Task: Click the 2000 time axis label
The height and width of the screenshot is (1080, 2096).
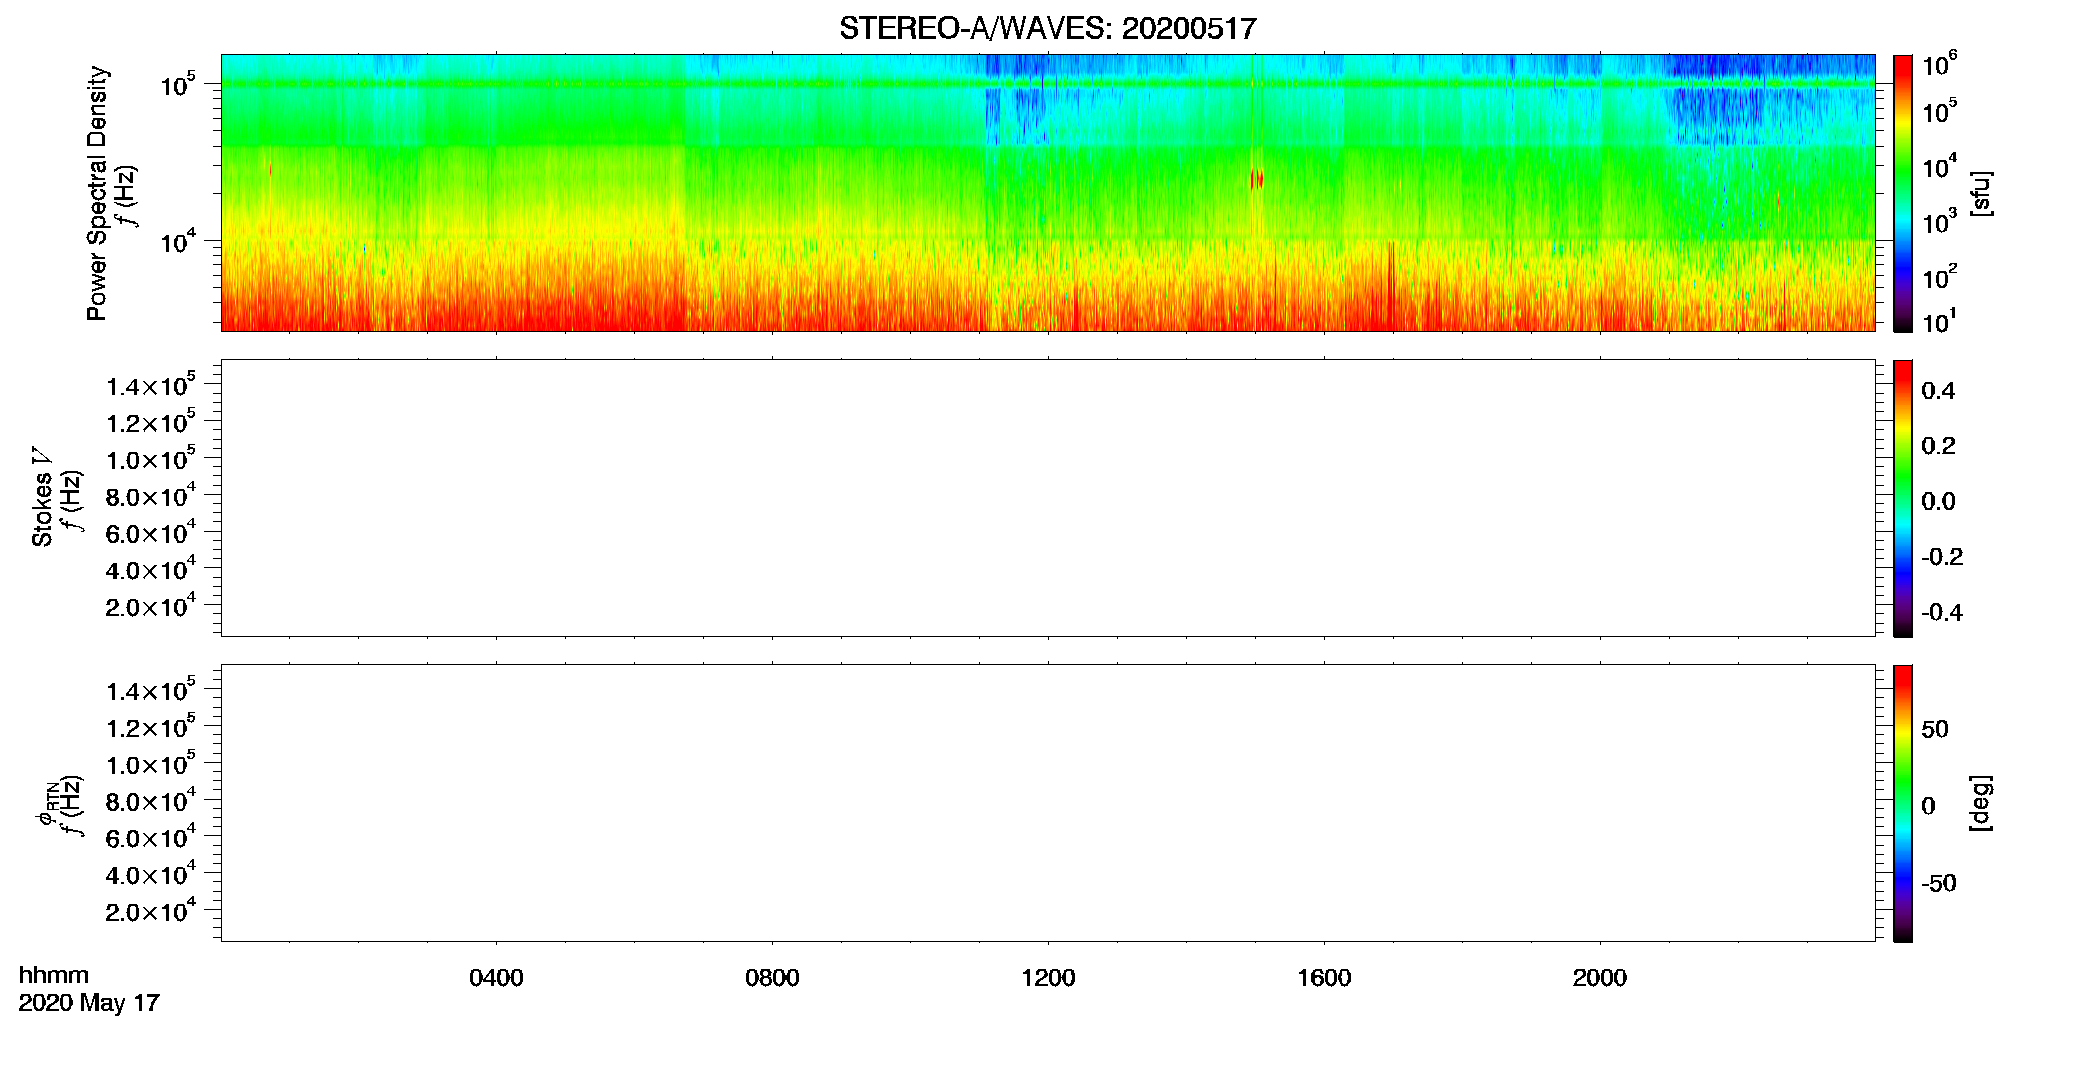Action: coord(1600,978)
